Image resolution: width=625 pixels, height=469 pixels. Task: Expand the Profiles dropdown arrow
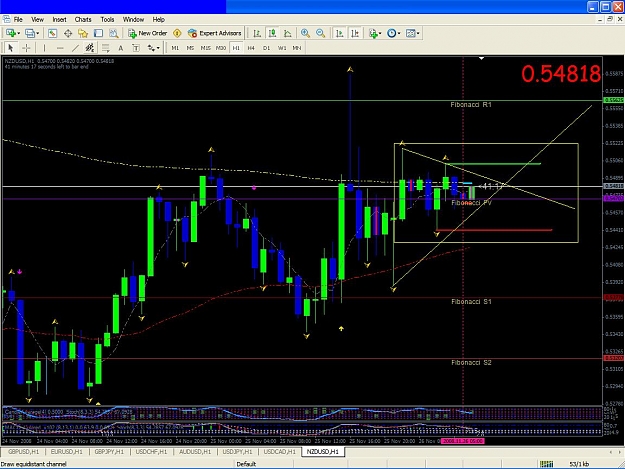(37, 33)
